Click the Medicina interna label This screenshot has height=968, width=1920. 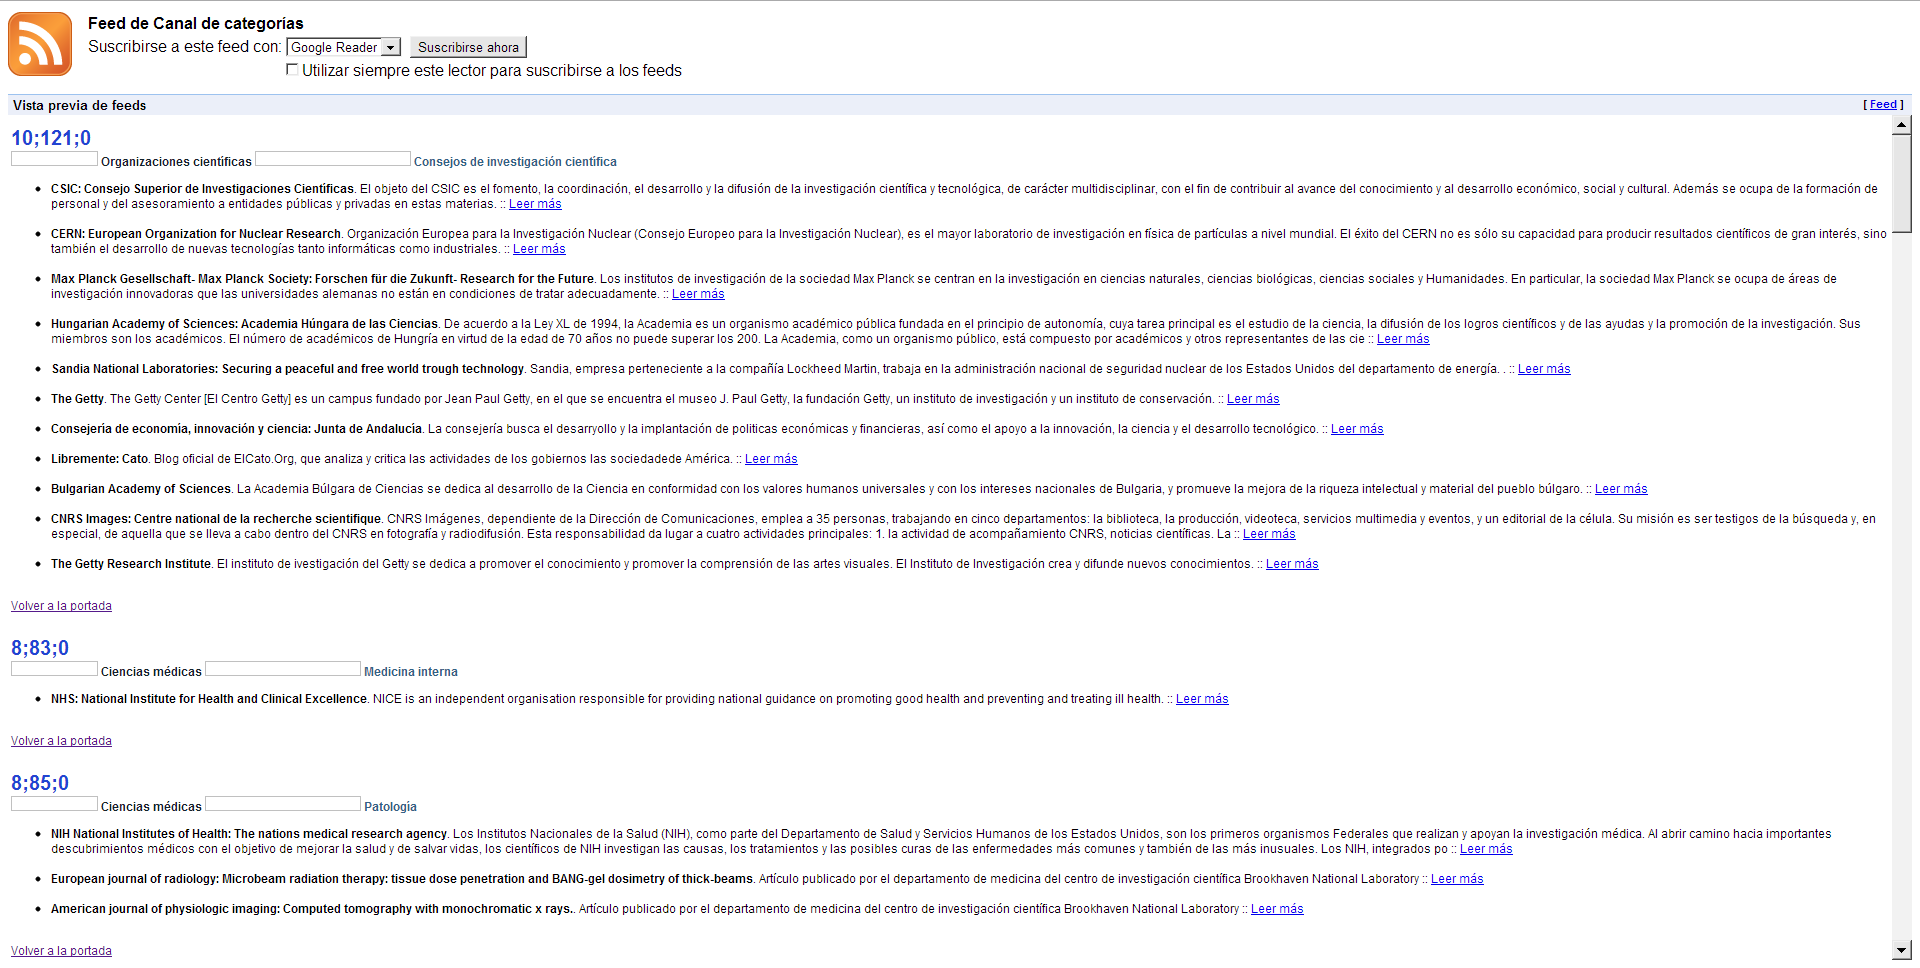click(411, 672)
